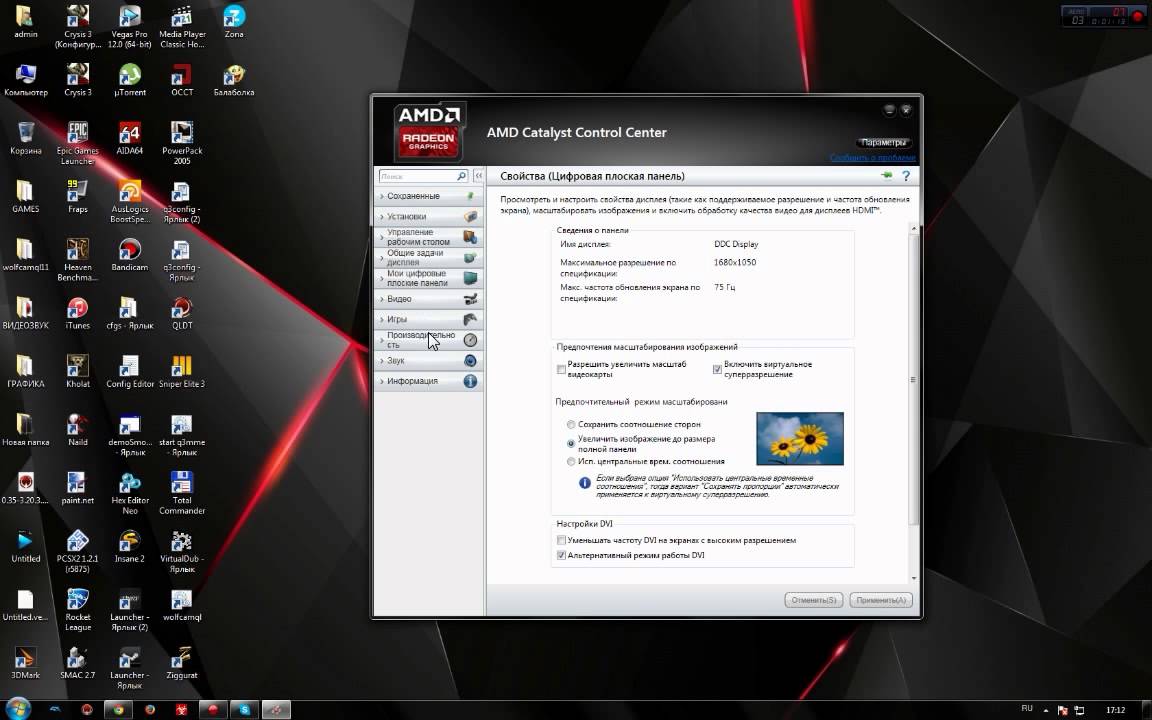This screenshot has width=1152, height=720.
Task: Click the Chrome taskbar icon
Action: tap(118, 710)
